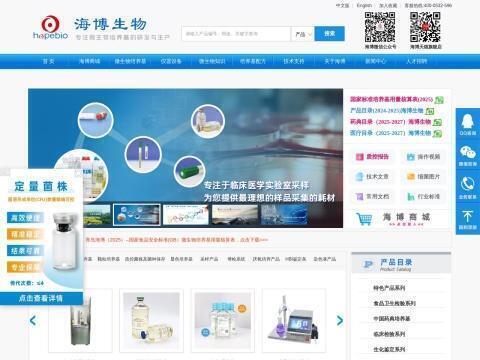The height and width of the screenshot is (360, 480).
Task: Open 新闻中心 navigation item
Action: (x=376, y=61)
